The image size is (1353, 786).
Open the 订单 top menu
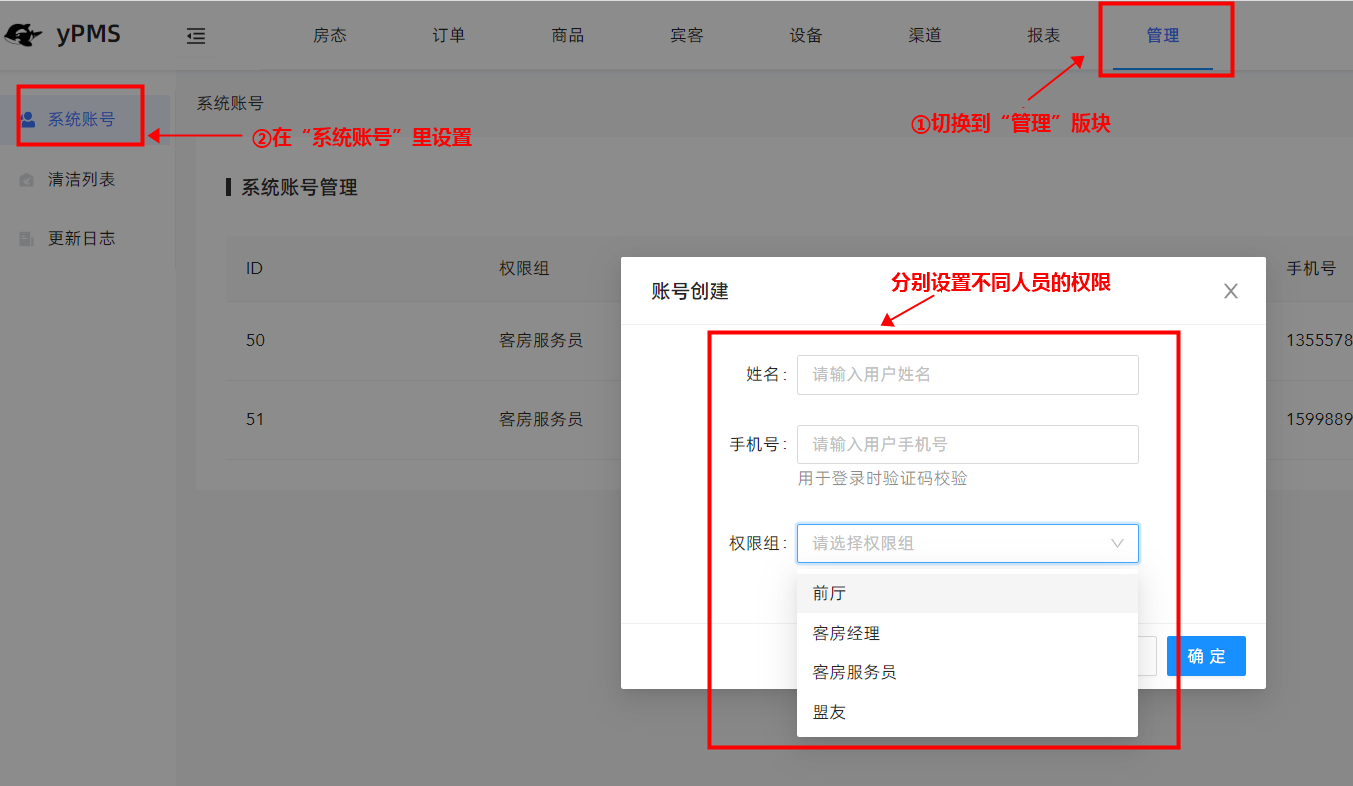(449, 36)
